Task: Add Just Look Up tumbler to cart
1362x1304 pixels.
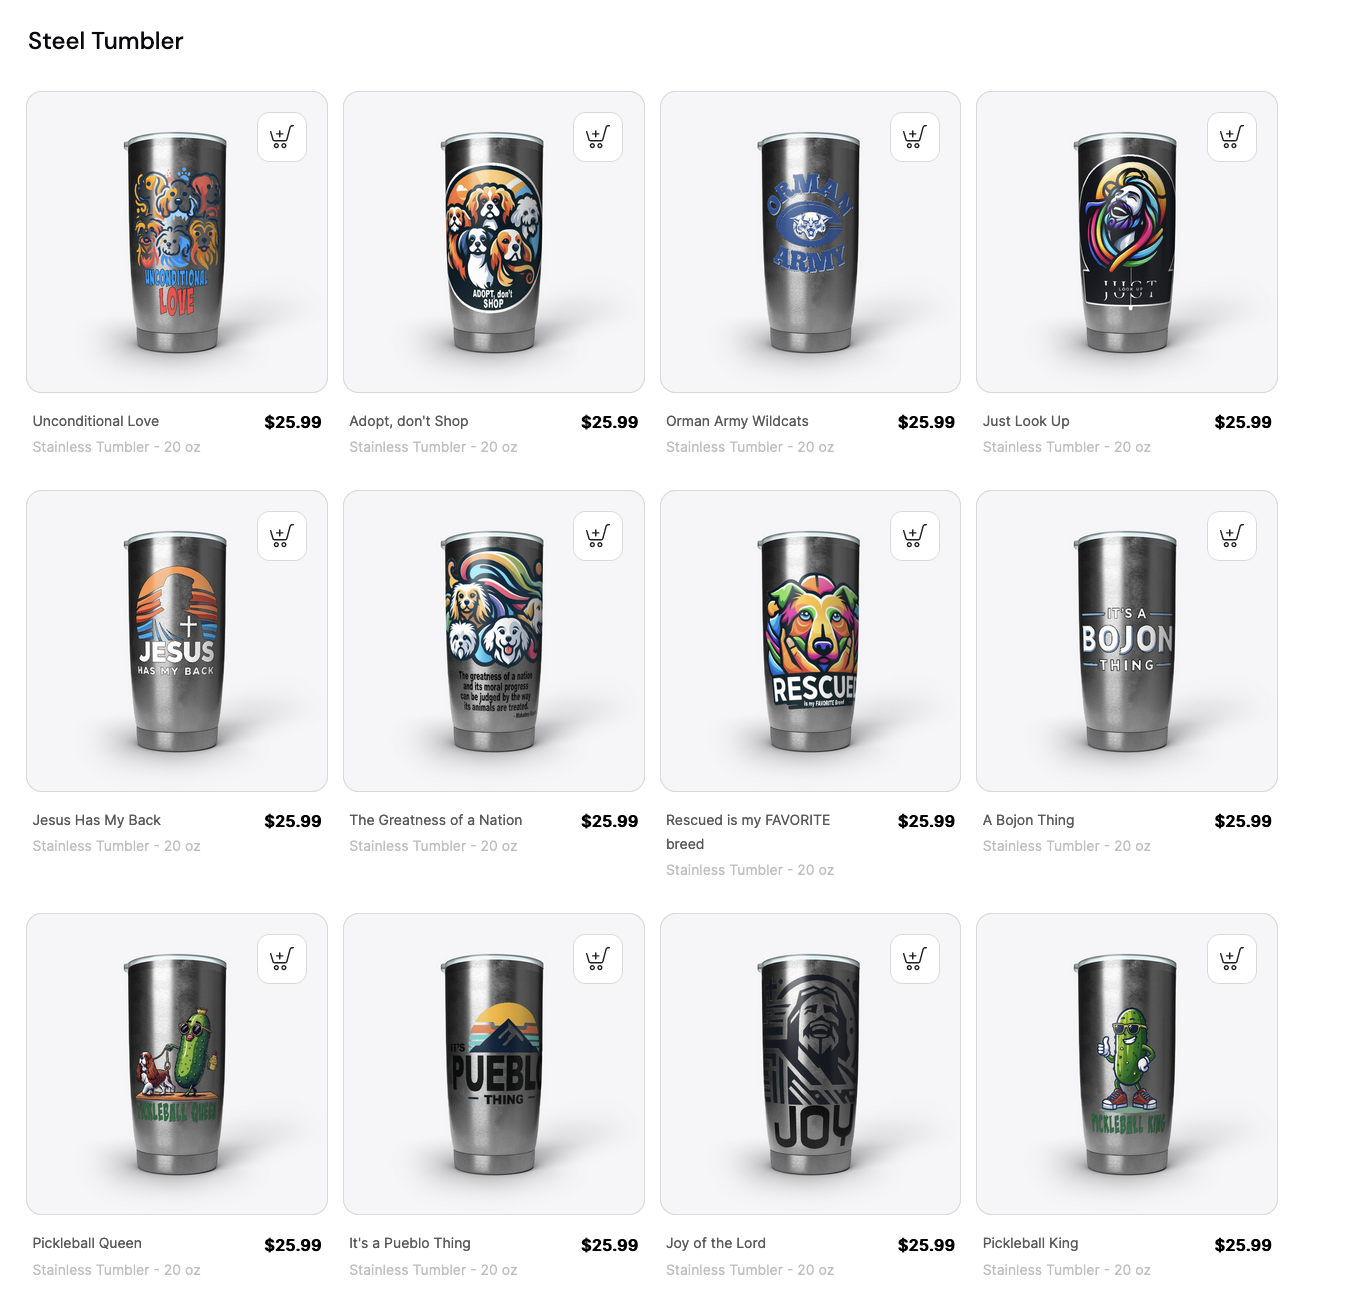Action: pyautogui.click(x=1232, y=137)
